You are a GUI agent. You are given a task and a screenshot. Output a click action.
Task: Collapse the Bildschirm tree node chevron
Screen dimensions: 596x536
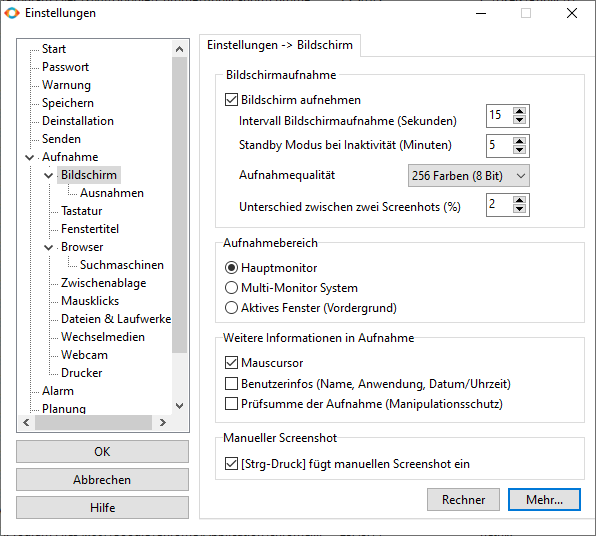pos(49,175)
